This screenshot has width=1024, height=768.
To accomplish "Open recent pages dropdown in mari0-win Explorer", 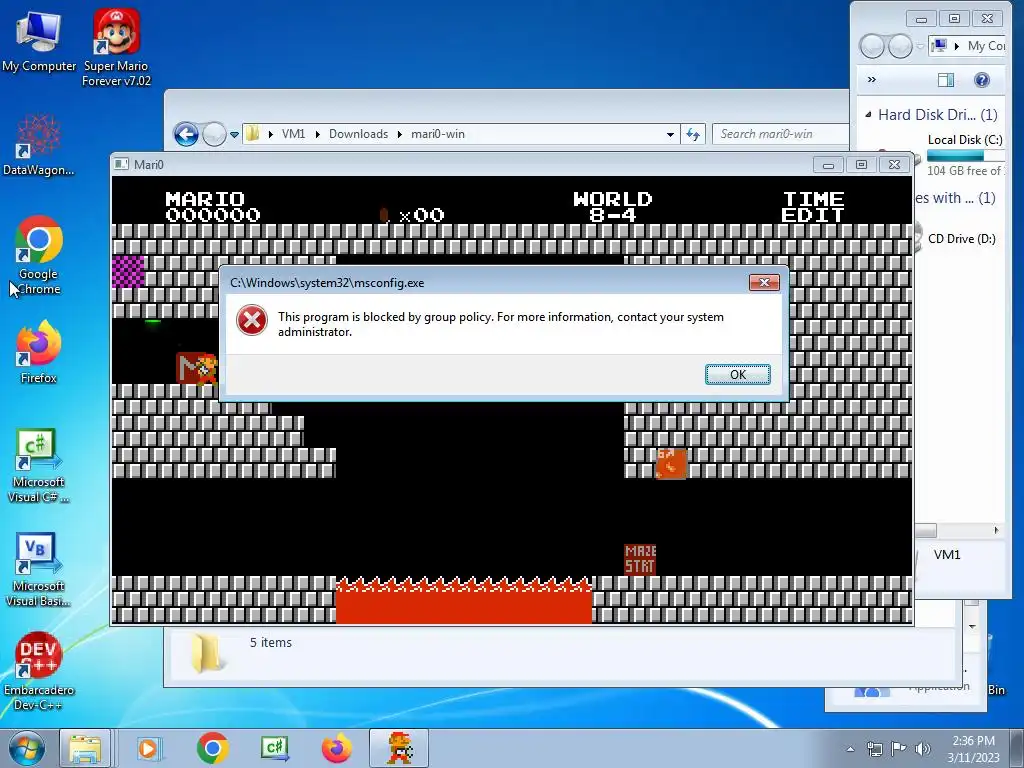I will [234, 135].
